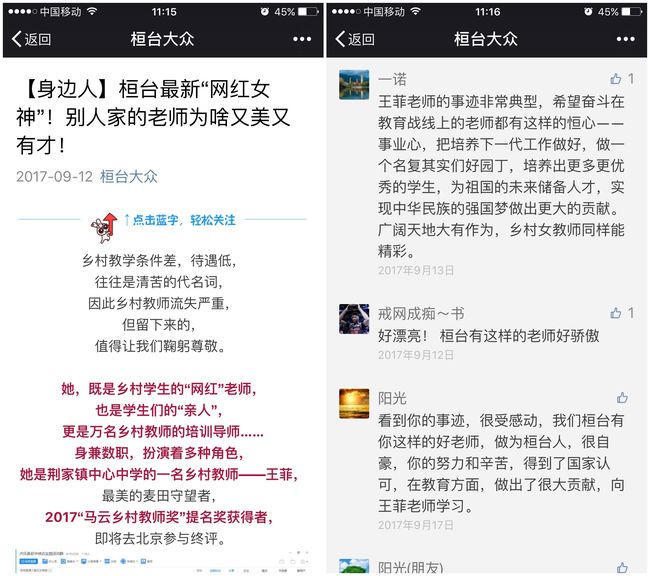Open 阳光's sunset avatar

(x=354, y=403)
